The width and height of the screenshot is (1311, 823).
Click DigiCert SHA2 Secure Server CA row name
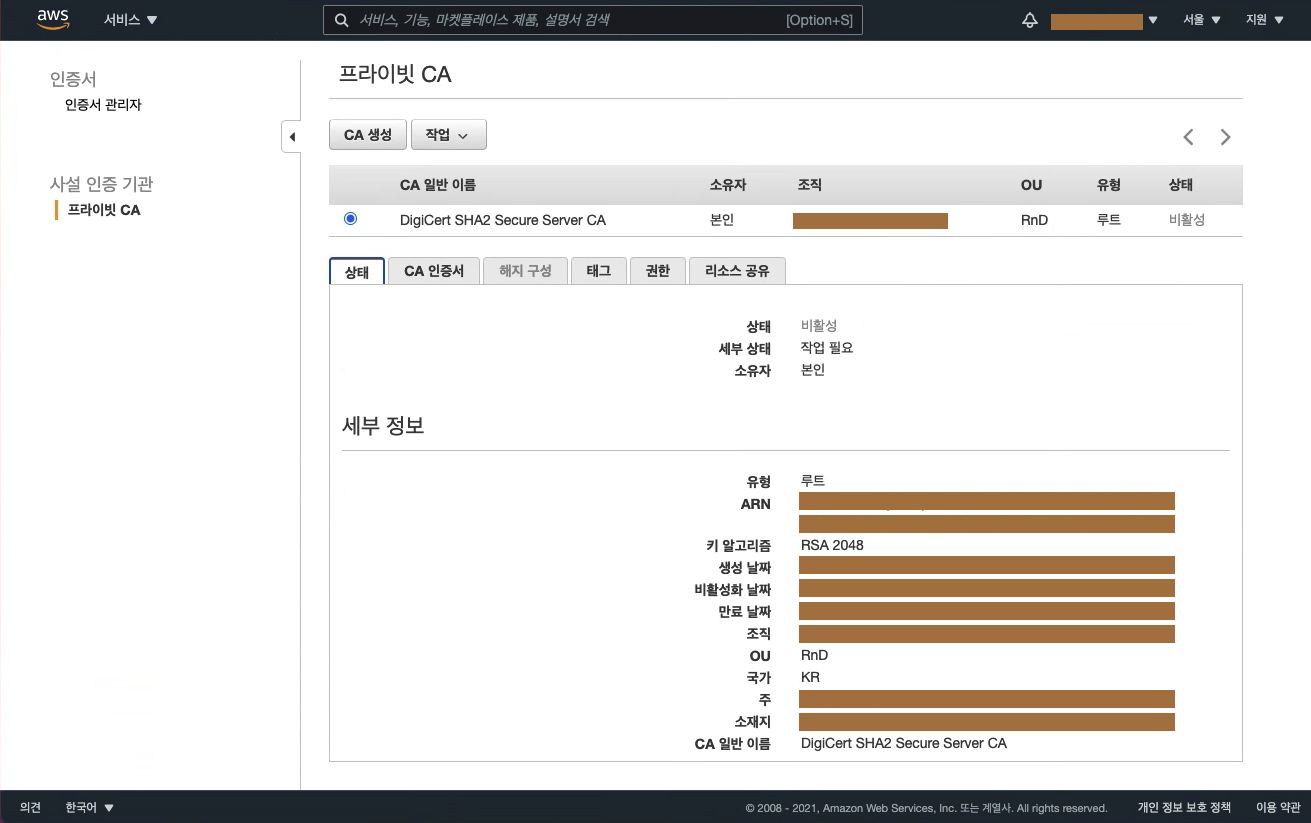point(503,220)
